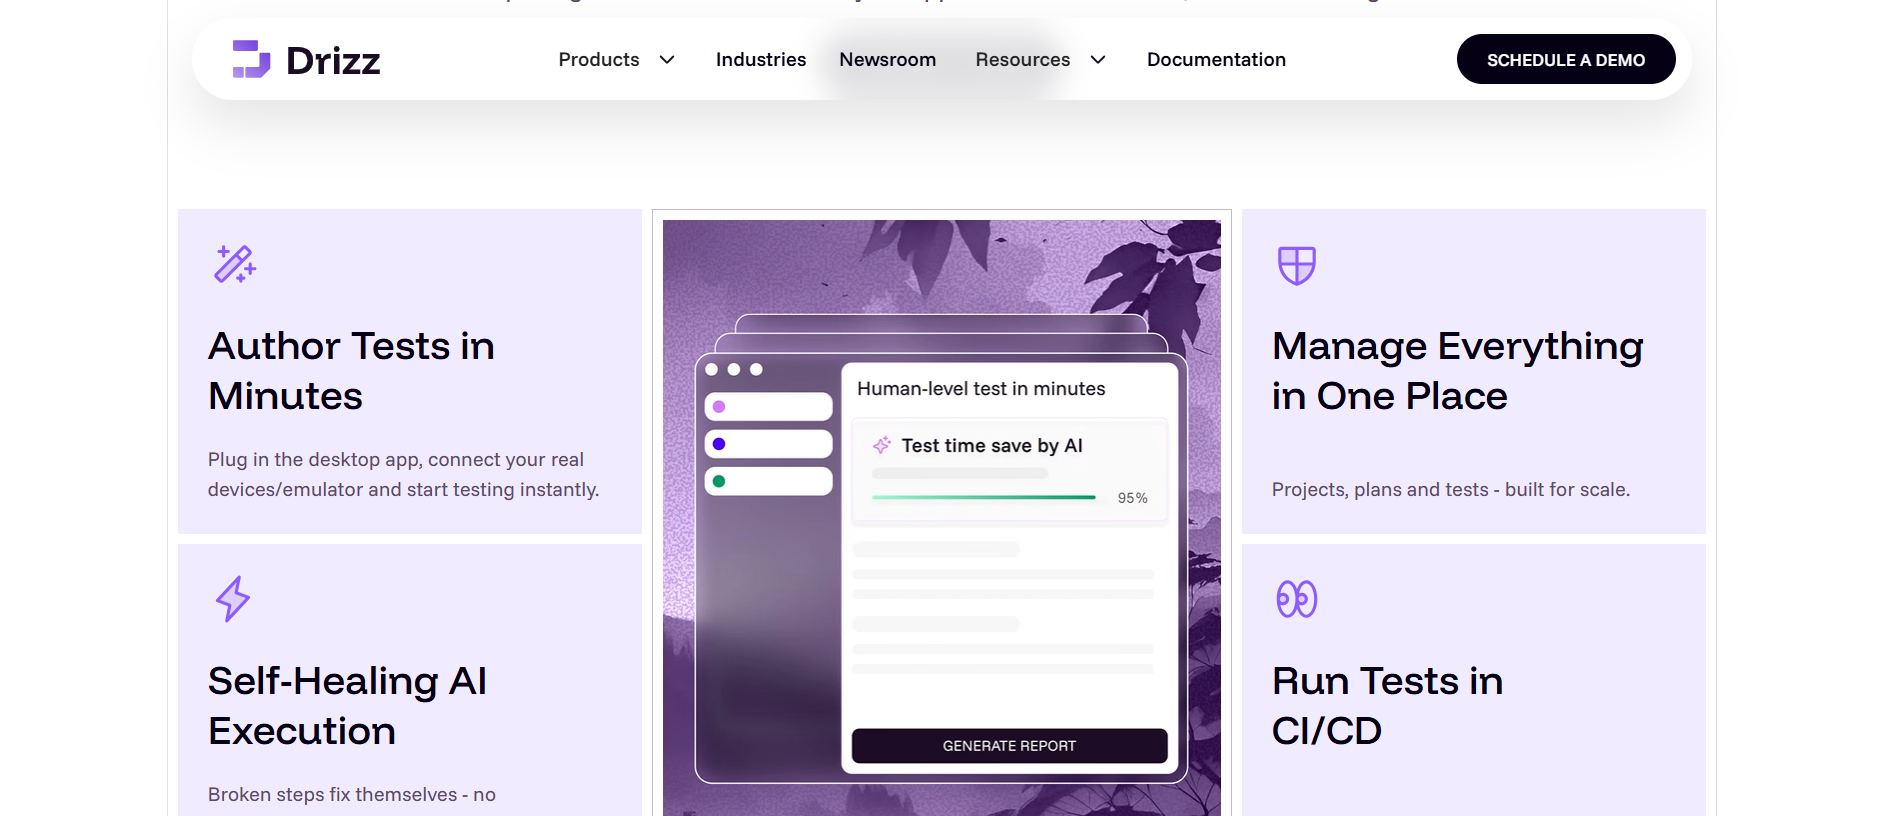Expand the Products dropdown chevron
Screen dimensions: 1885x816
point(667,60)
